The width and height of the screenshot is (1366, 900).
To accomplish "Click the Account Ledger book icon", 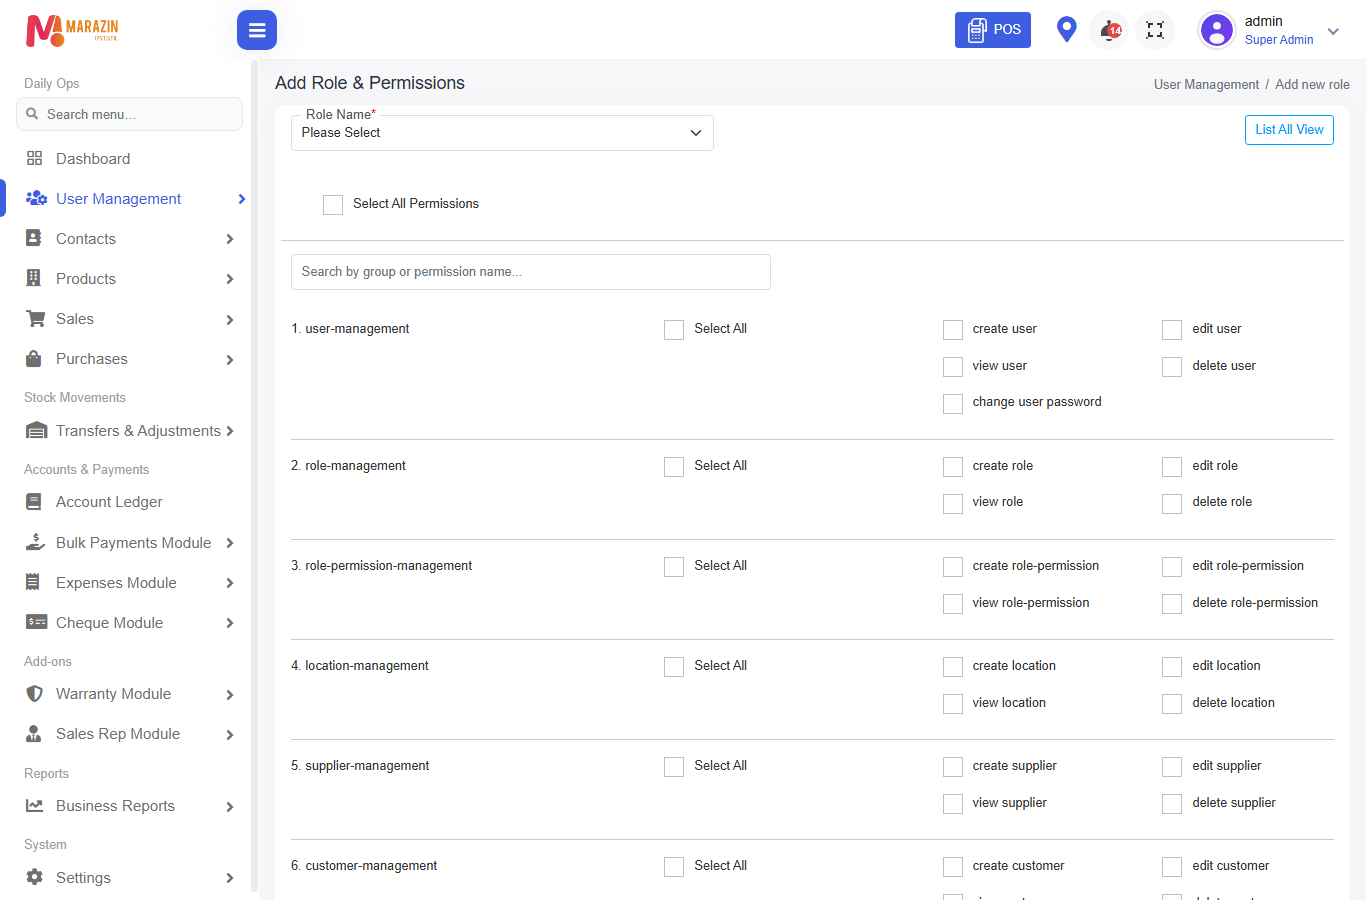I will click(x=34, y=502).
